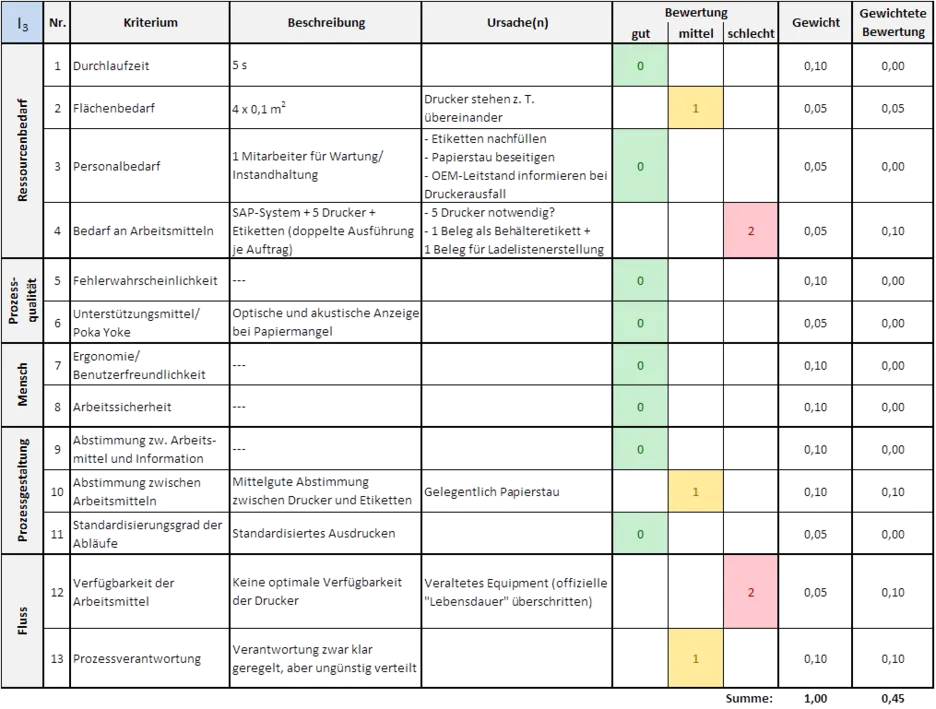Select the mittel sub-header
Image resolution: width=936 pixels, height=709 pixels.
point(695,34)
